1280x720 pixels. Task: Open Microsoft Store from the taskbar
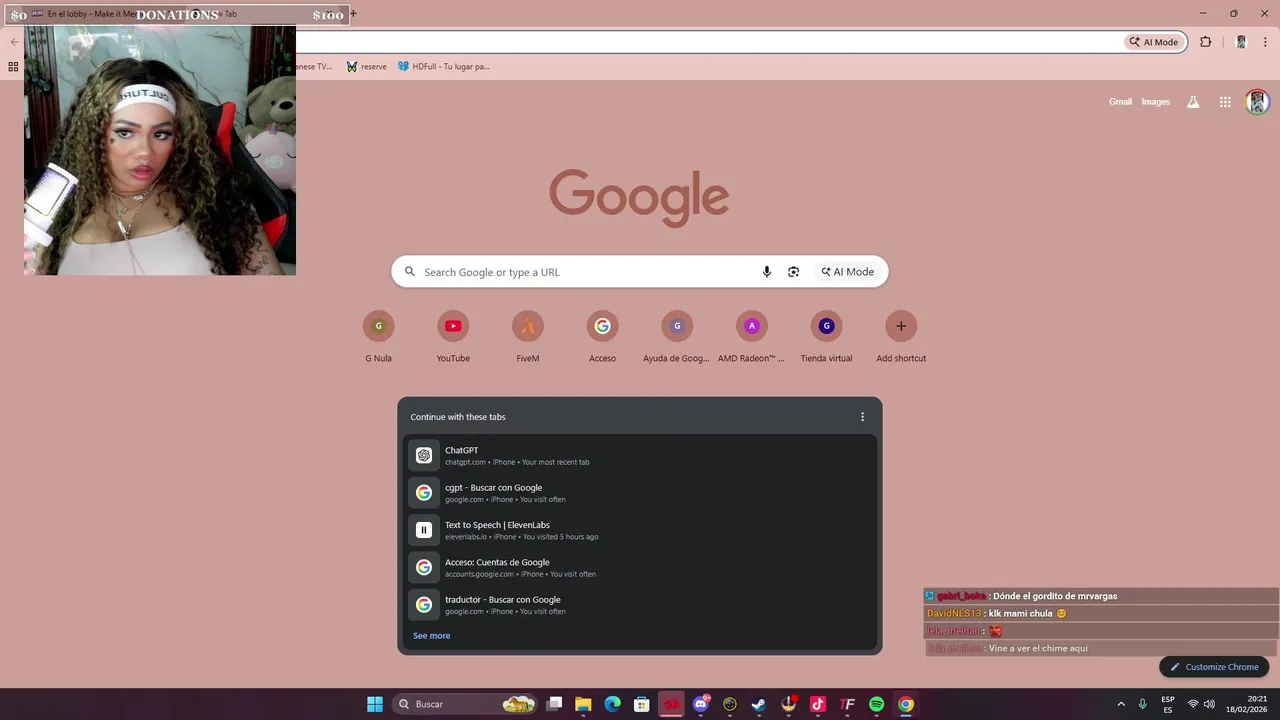click(x=642, y=704)
